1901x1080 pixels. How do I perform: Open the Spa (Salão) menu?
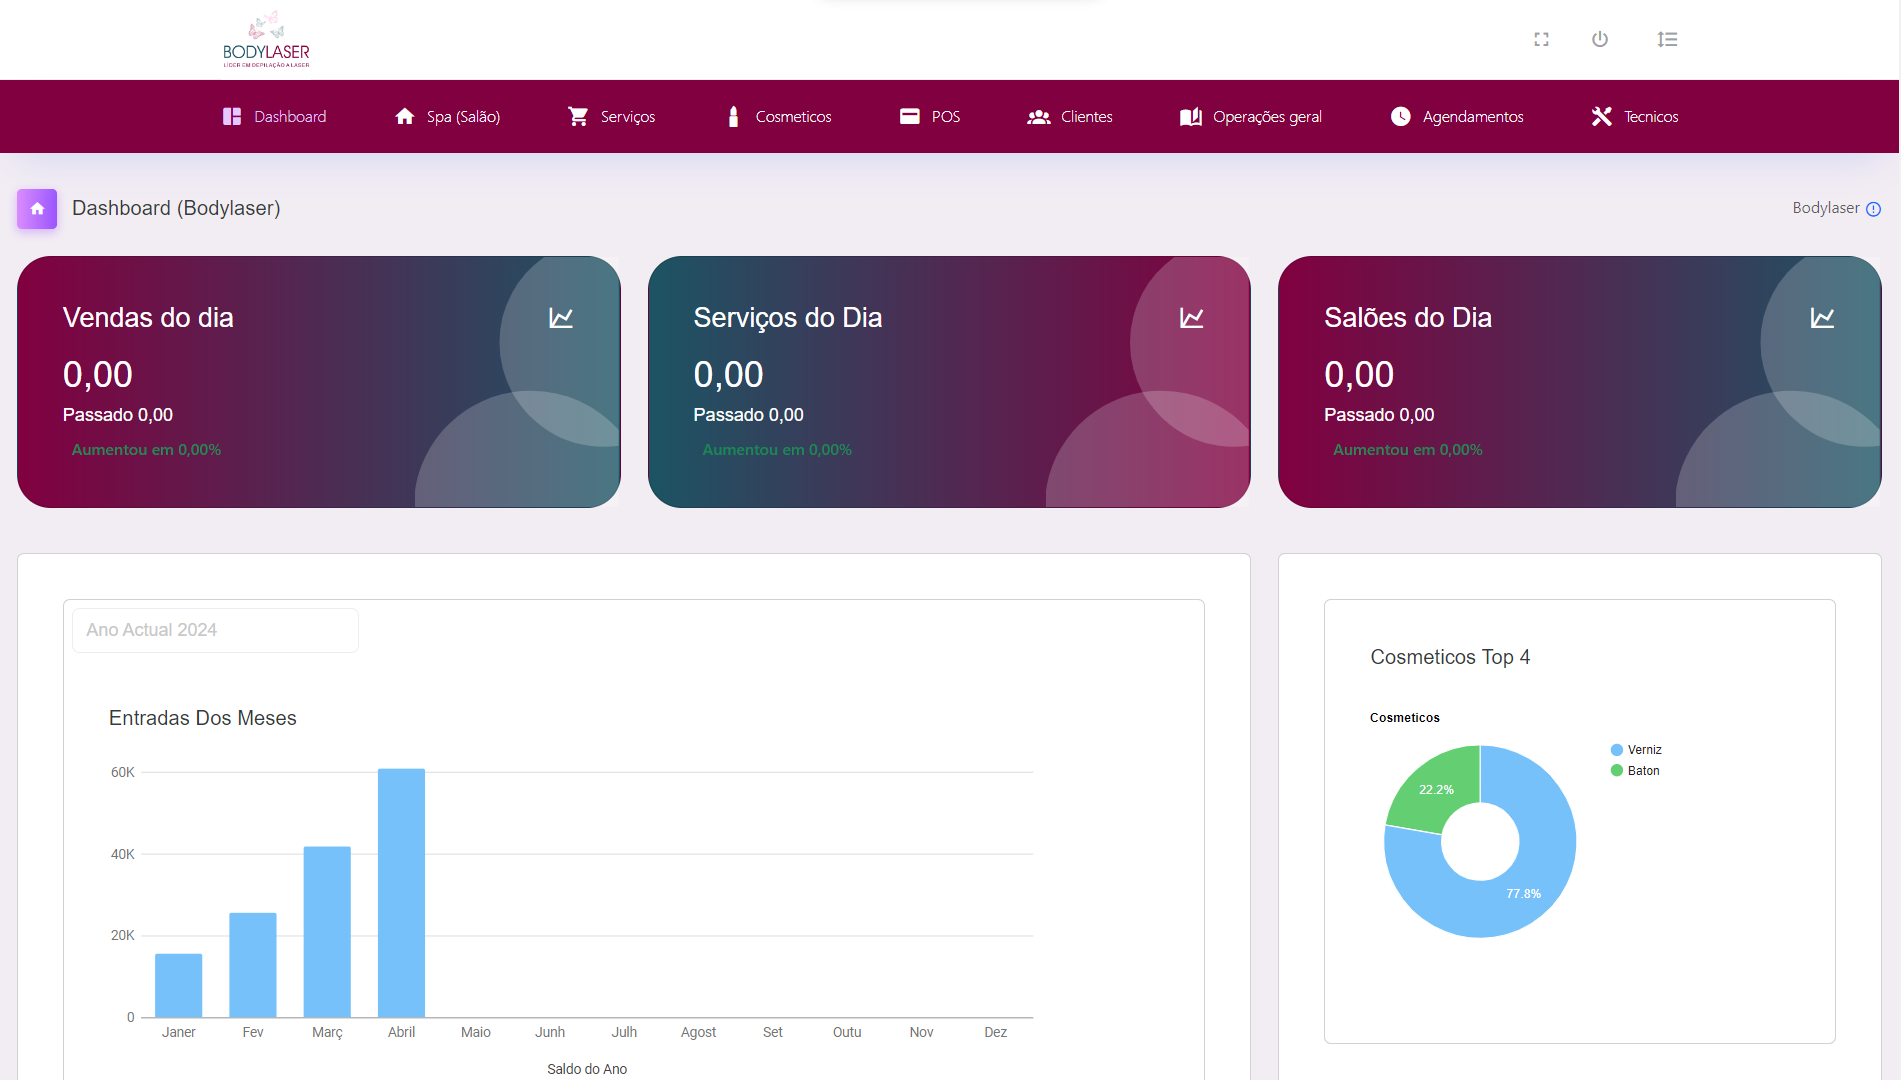(x=448, y=117)
